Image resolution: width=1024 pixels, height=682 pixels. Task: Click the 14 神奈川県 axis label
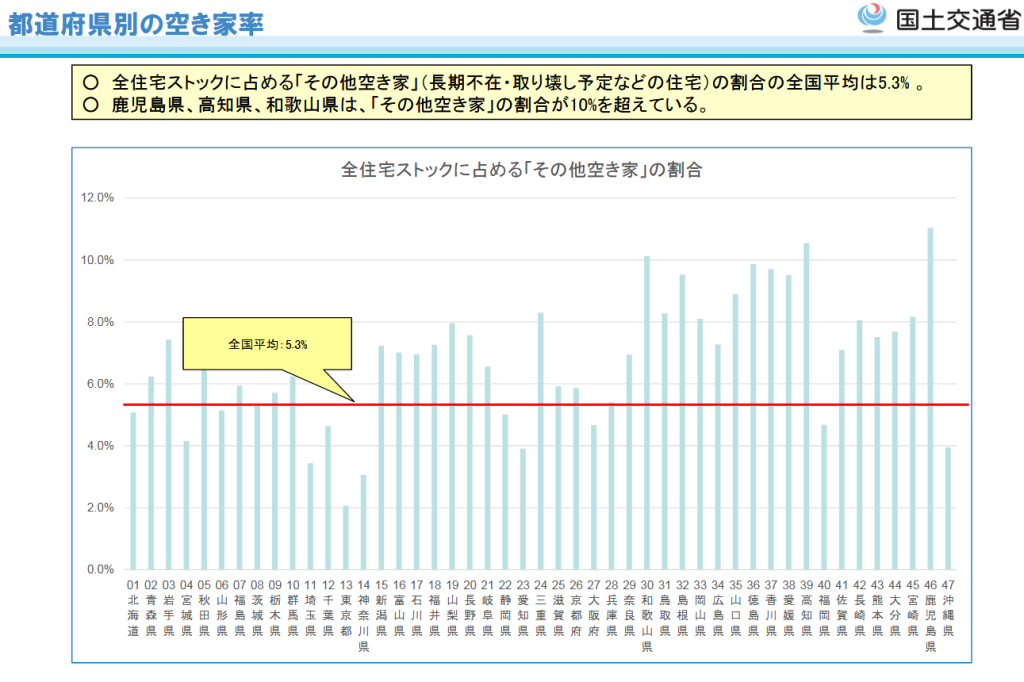tap(364, 616)
